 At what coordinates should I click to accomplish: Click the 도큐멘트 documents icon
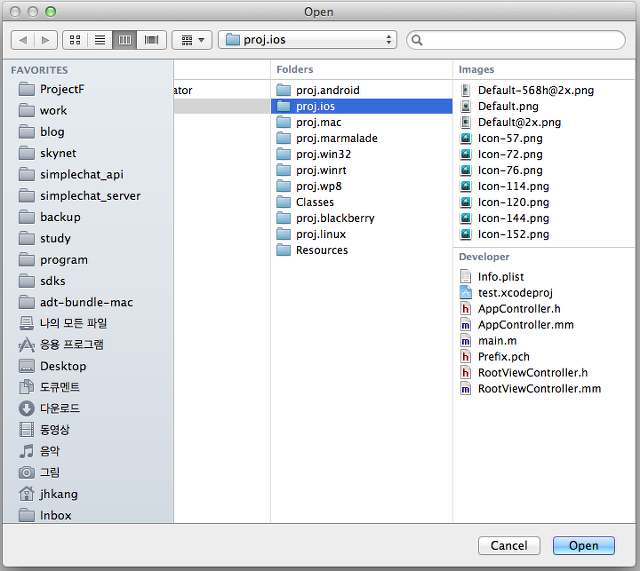point(27,387)
